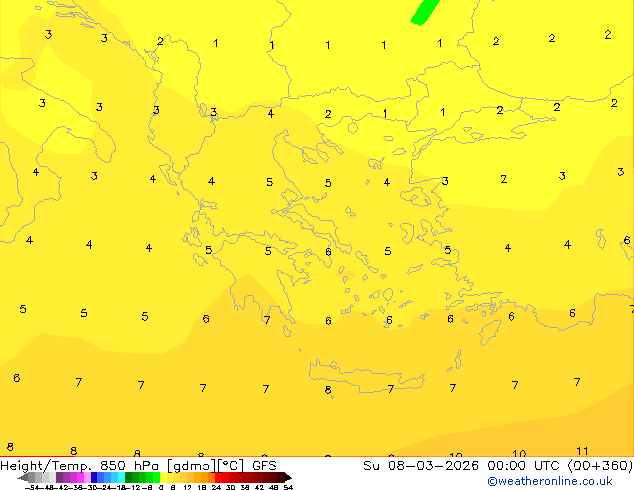Click the '-54' legend scale label
Viewport: 634px width, 490px height.
pos(32,487)
